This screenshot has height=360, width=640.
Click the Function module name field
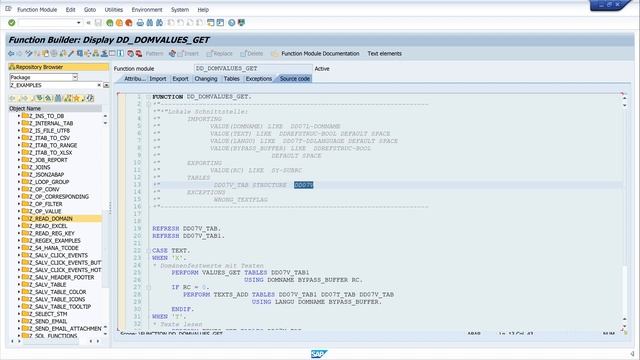253,69
